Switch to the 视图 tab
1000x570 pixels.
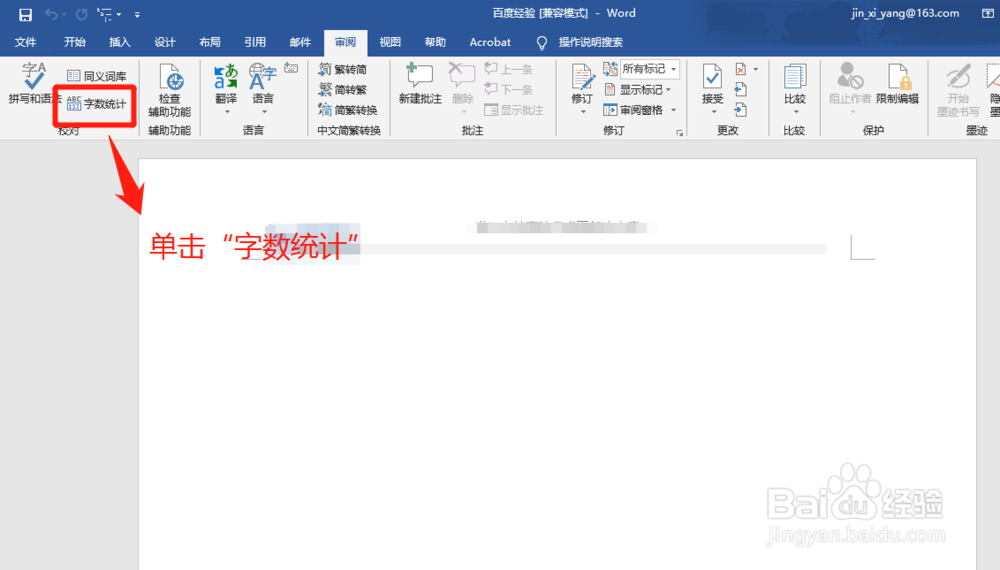390,42
